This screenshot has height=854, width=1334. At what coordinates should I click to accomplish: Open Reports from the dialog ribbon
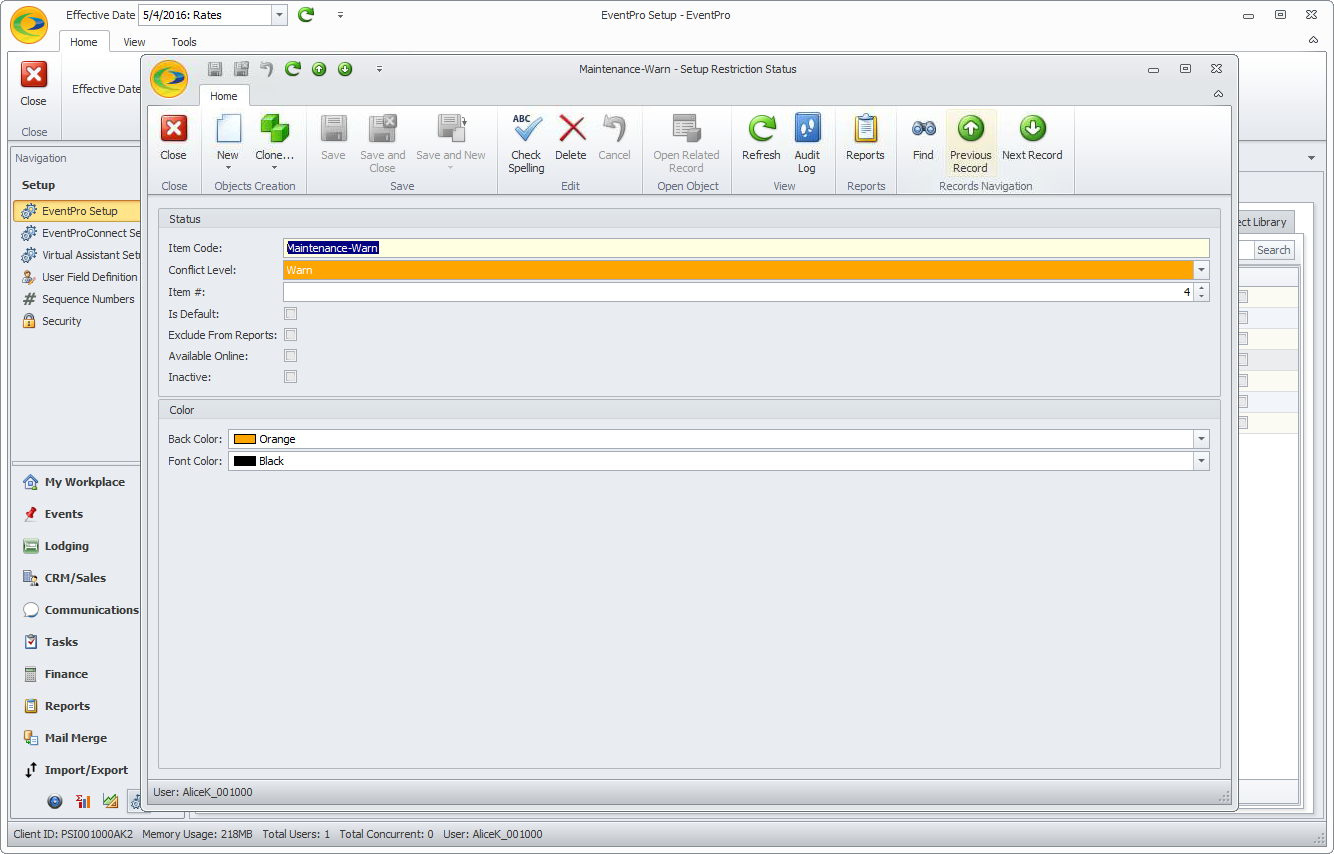(x=865, y=138)
